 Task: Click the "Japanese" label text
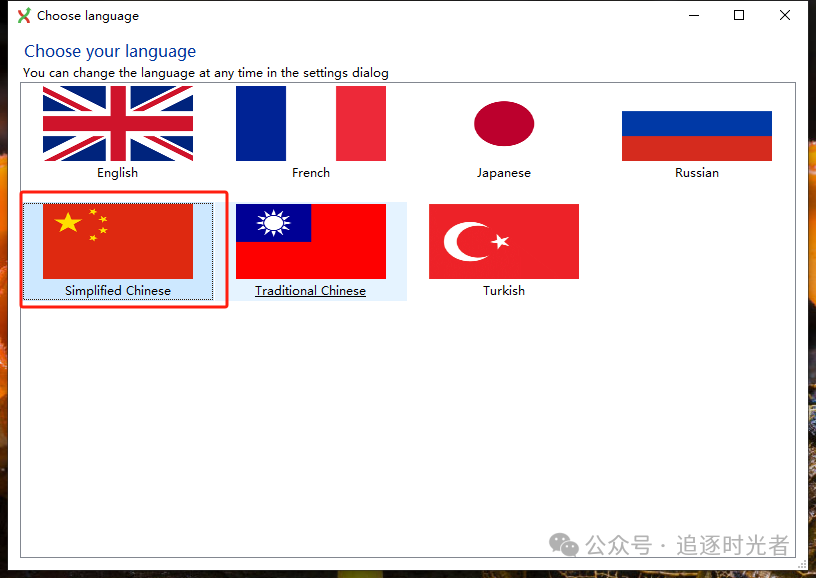click(504, 173)
